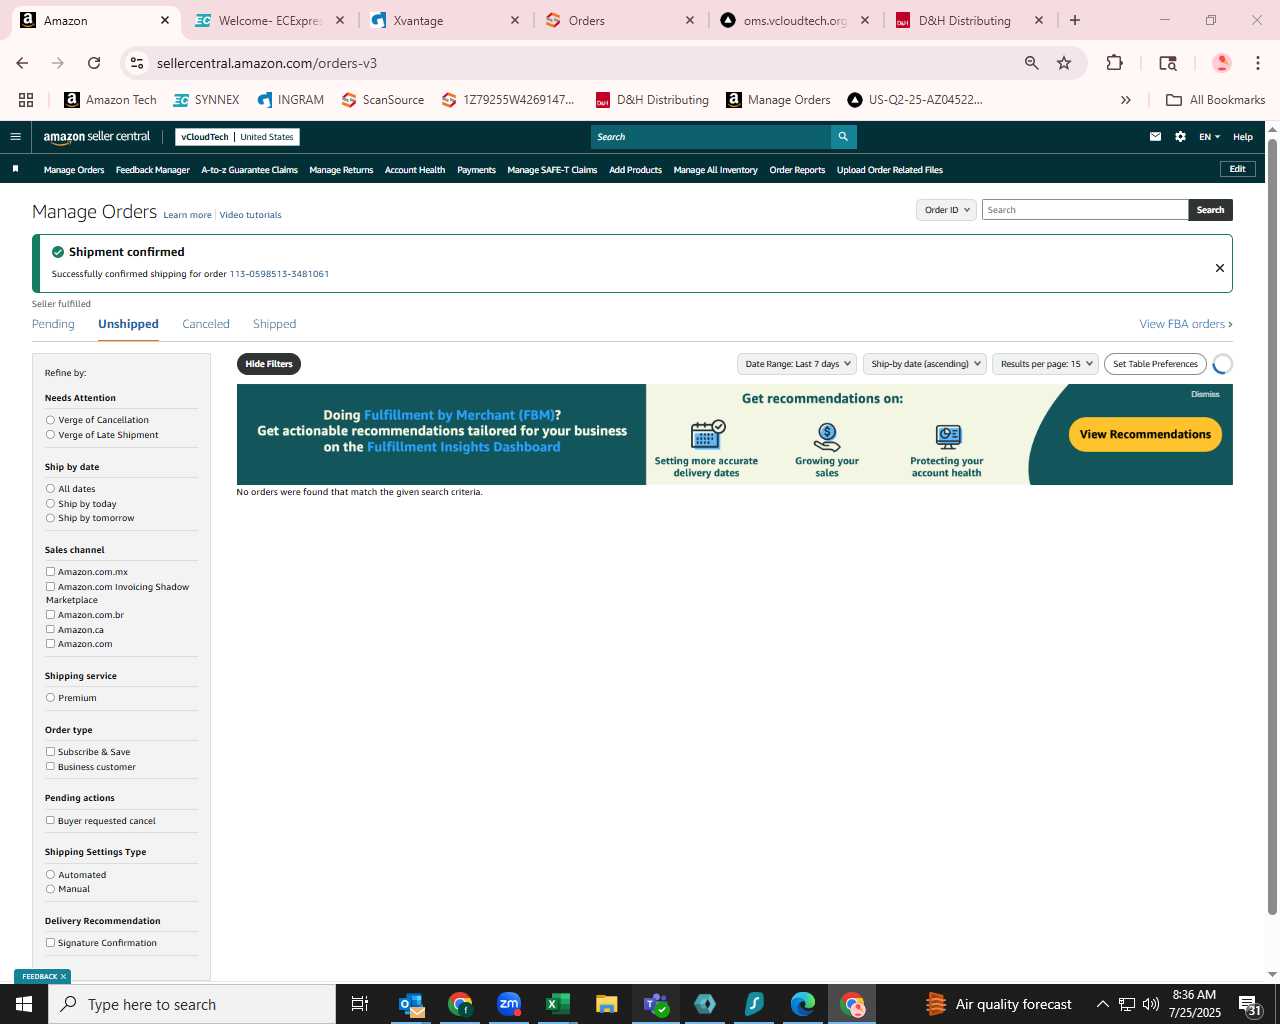Reload the page with the browser refresh icon

coord(94,63)
